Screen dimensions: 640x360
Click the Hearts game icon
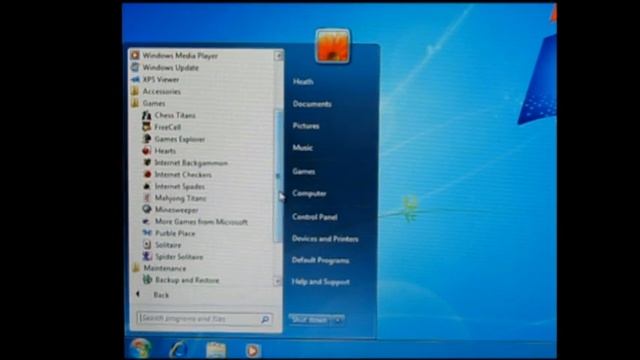coord(147,151)
